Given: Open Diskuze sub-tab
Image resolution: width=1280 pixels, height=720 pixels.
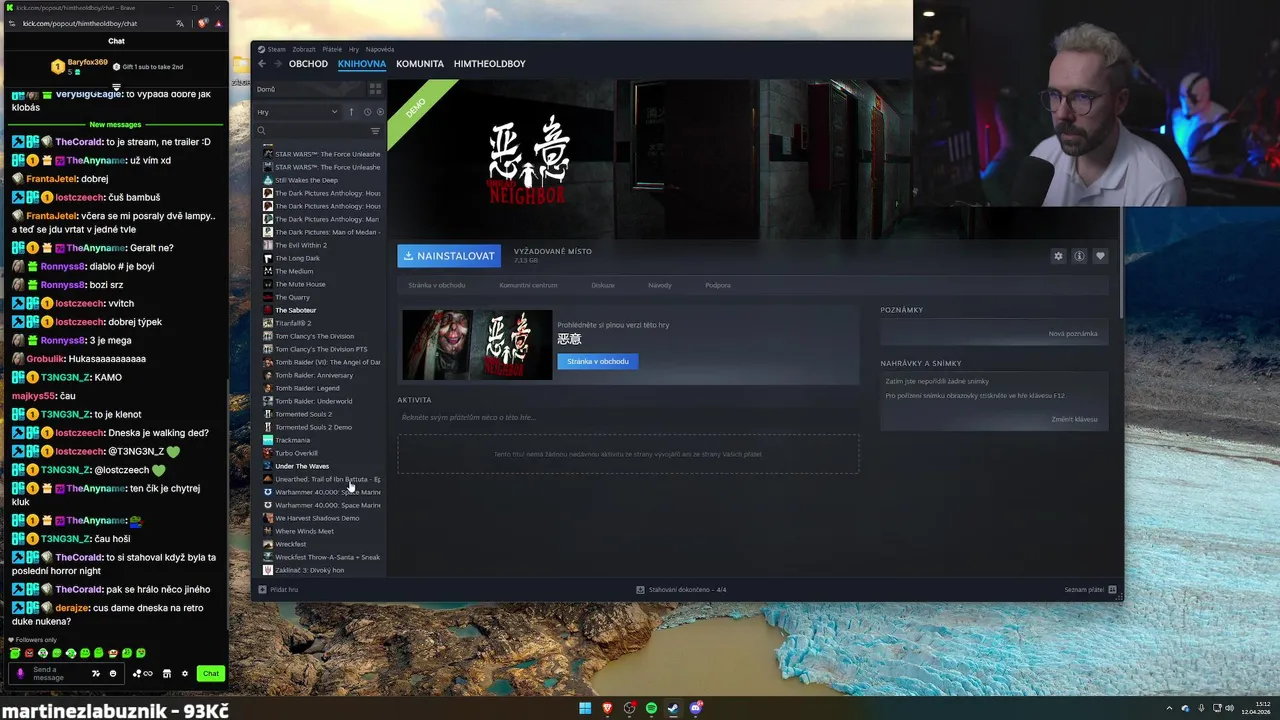Looking at the screenshot, I should (x=603, y=285).
